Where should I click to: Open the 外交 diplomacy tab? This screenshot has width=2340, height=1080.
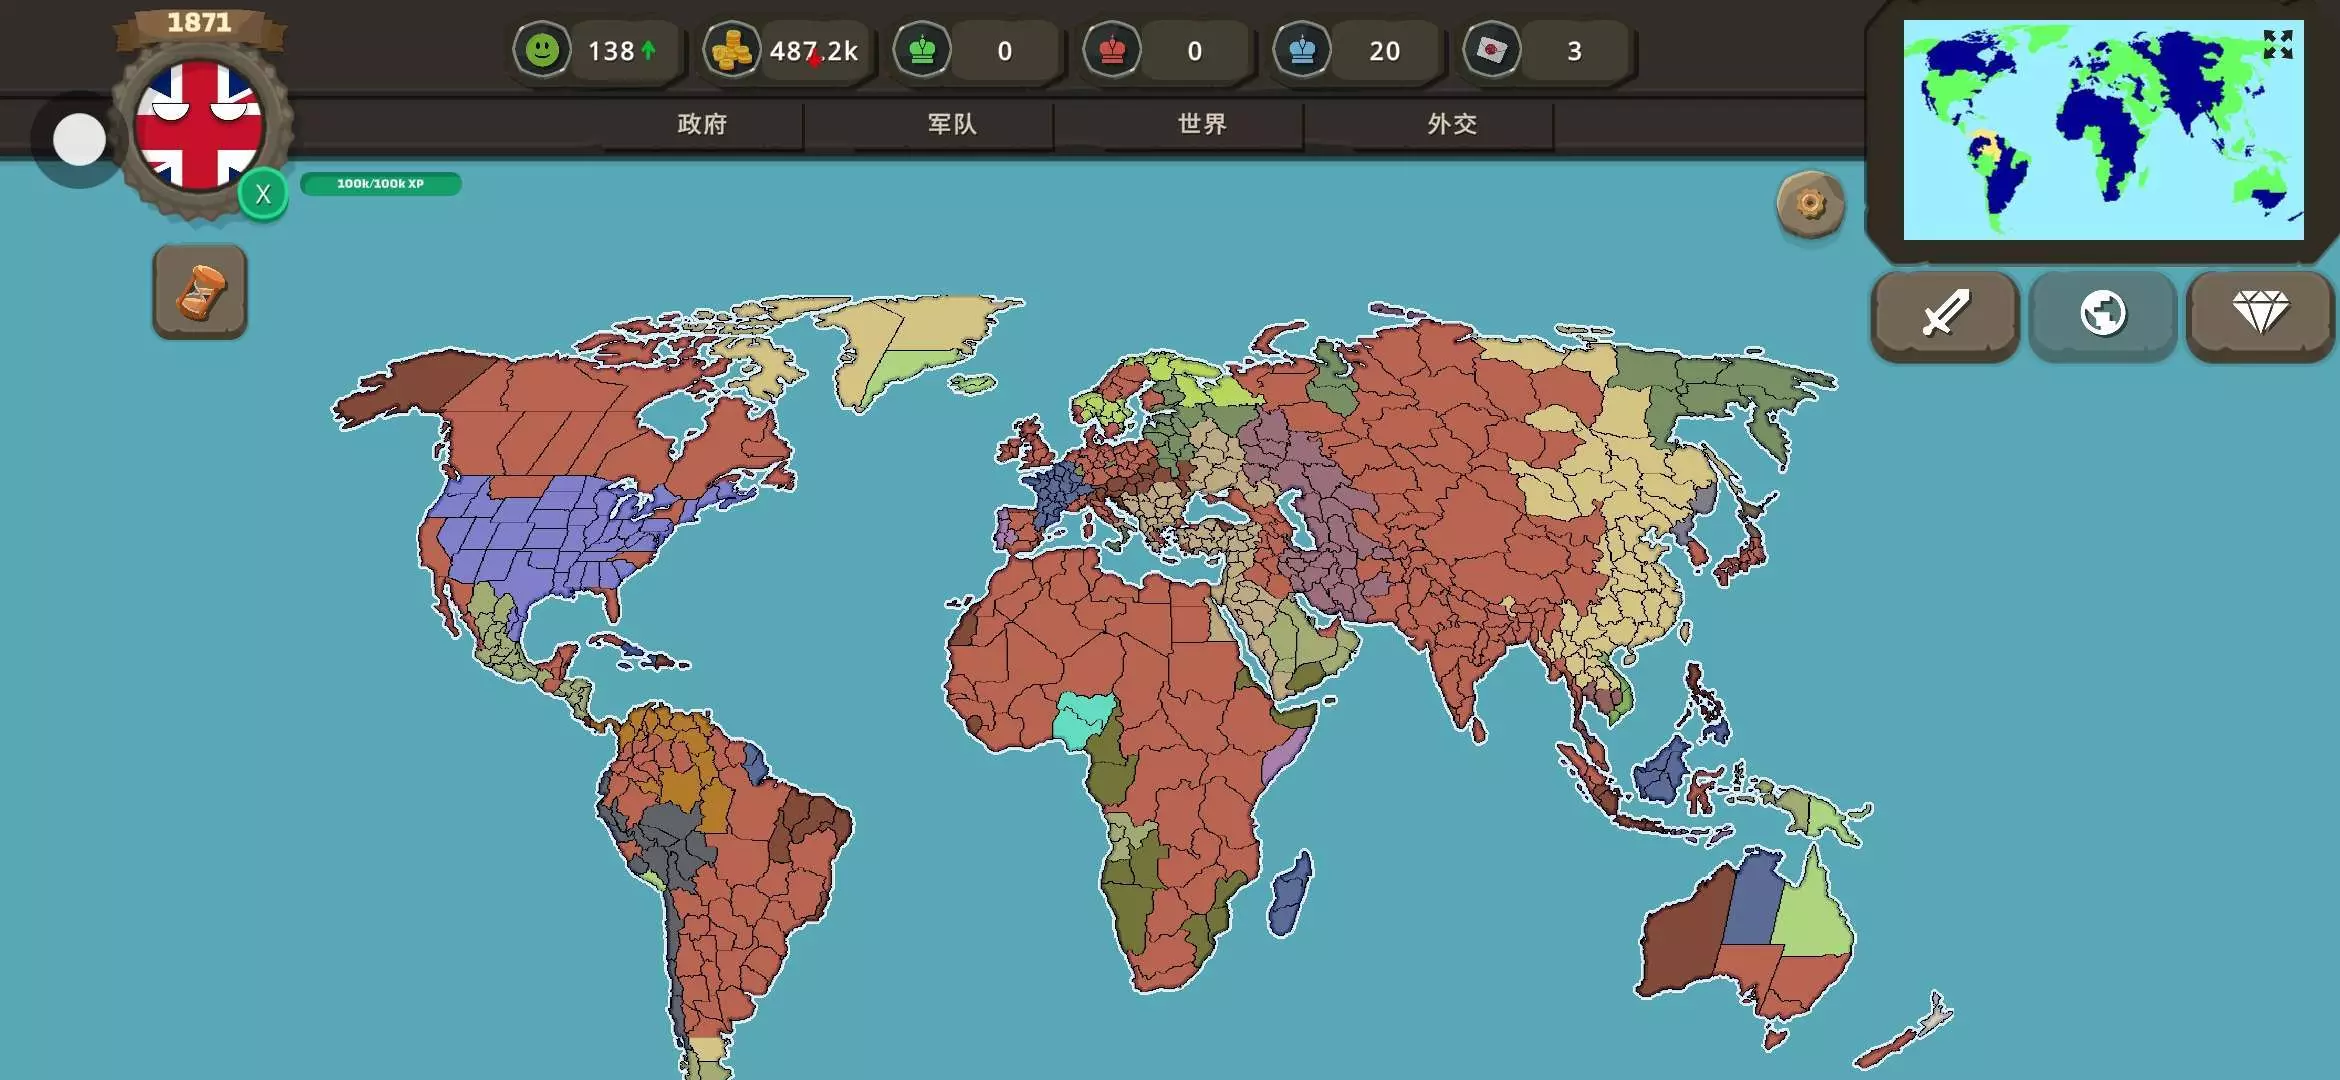point(1452,124)
